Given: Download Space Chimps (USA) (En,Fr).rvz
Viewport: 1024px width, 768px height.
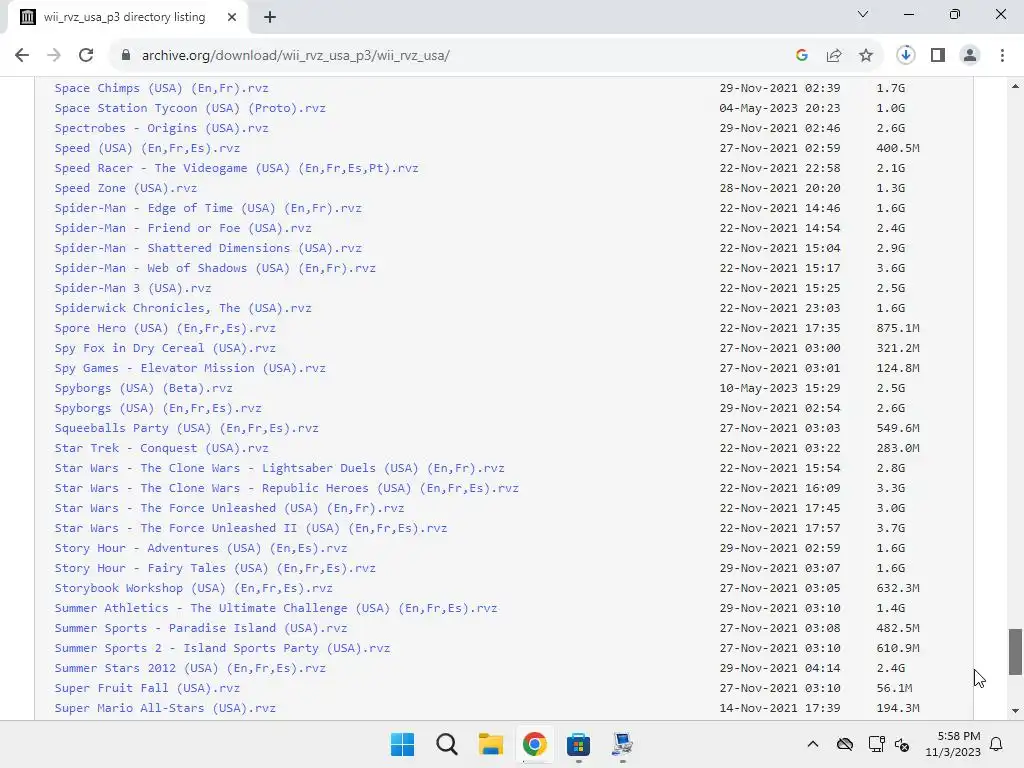Looking at the screenshot, I should 161,88.
